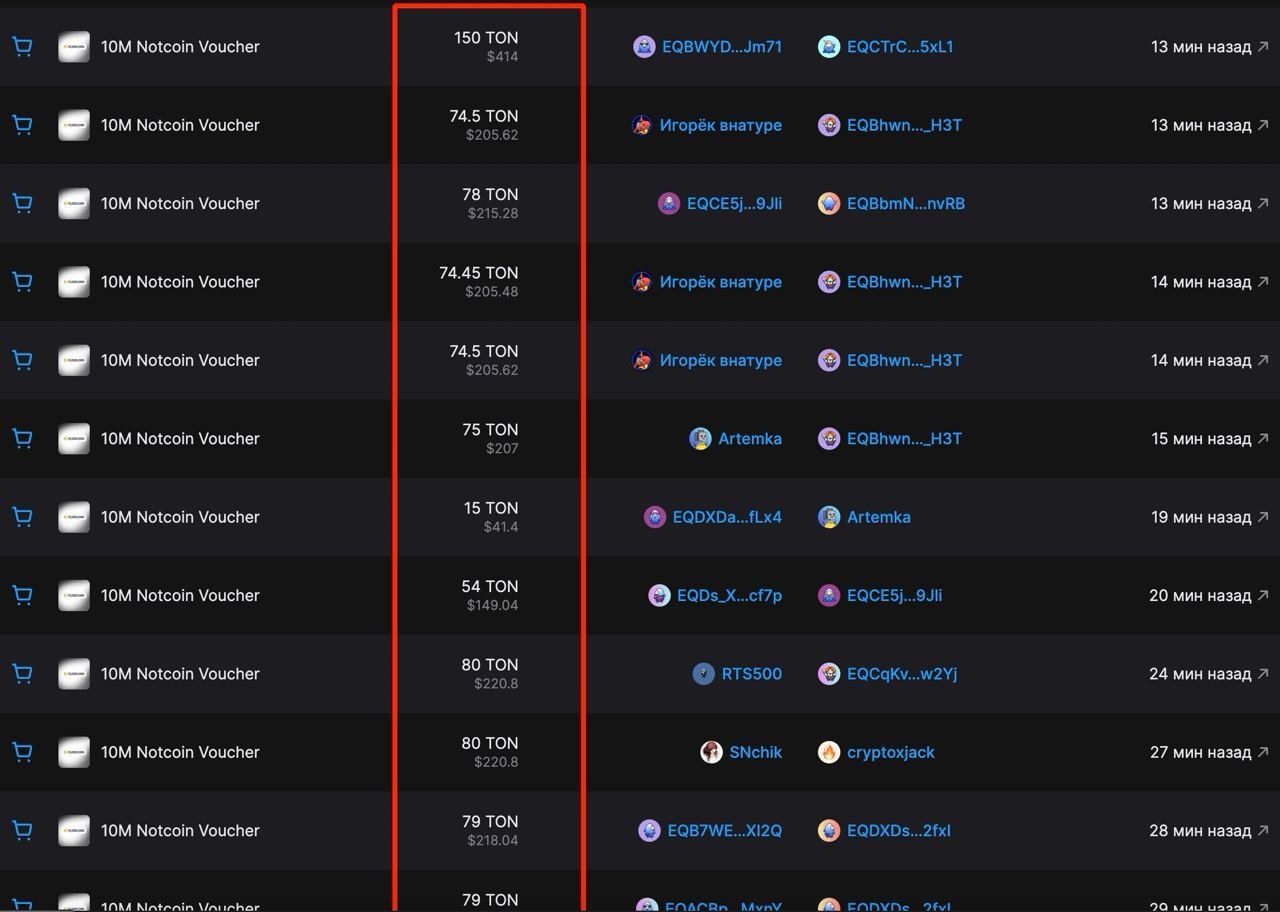Open buyer address EQCTrC...5xL1
This screenshot has height=912, width=1280.
click(899, 47)
